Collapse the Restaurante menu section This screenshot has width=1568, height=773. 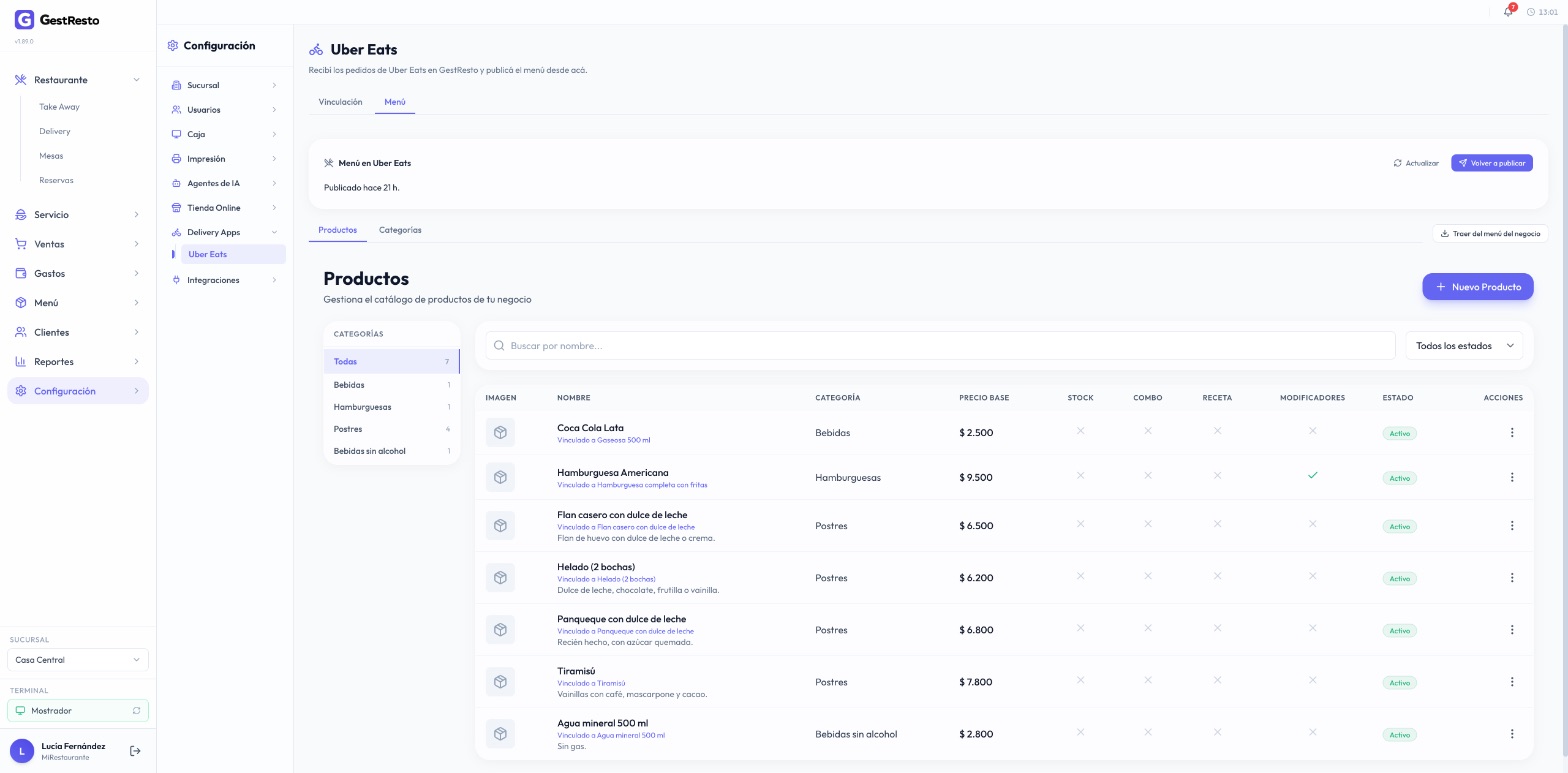point(78,80)
